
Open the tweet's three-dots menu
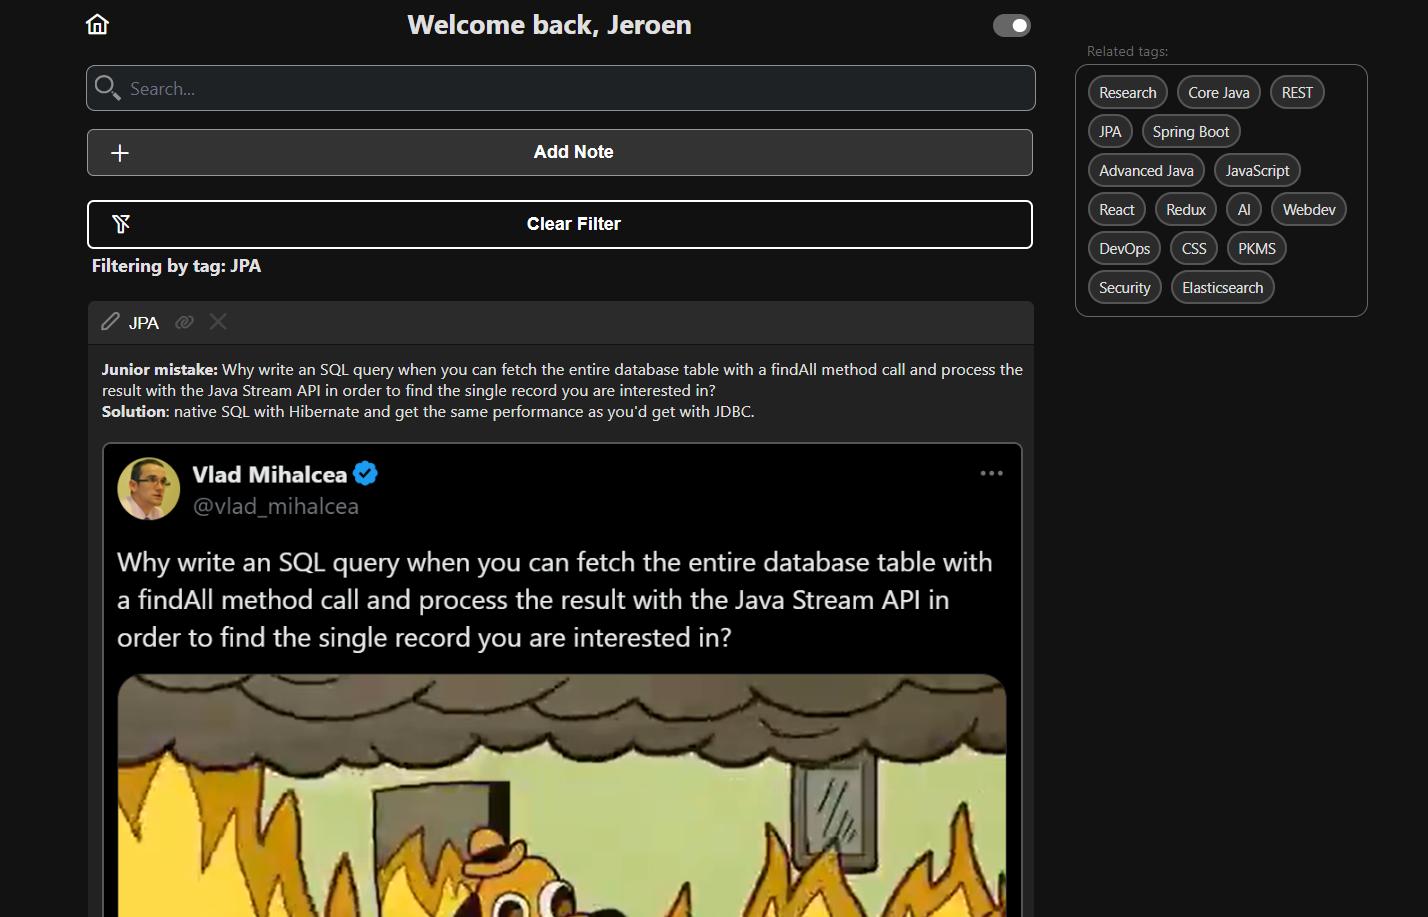991,473
